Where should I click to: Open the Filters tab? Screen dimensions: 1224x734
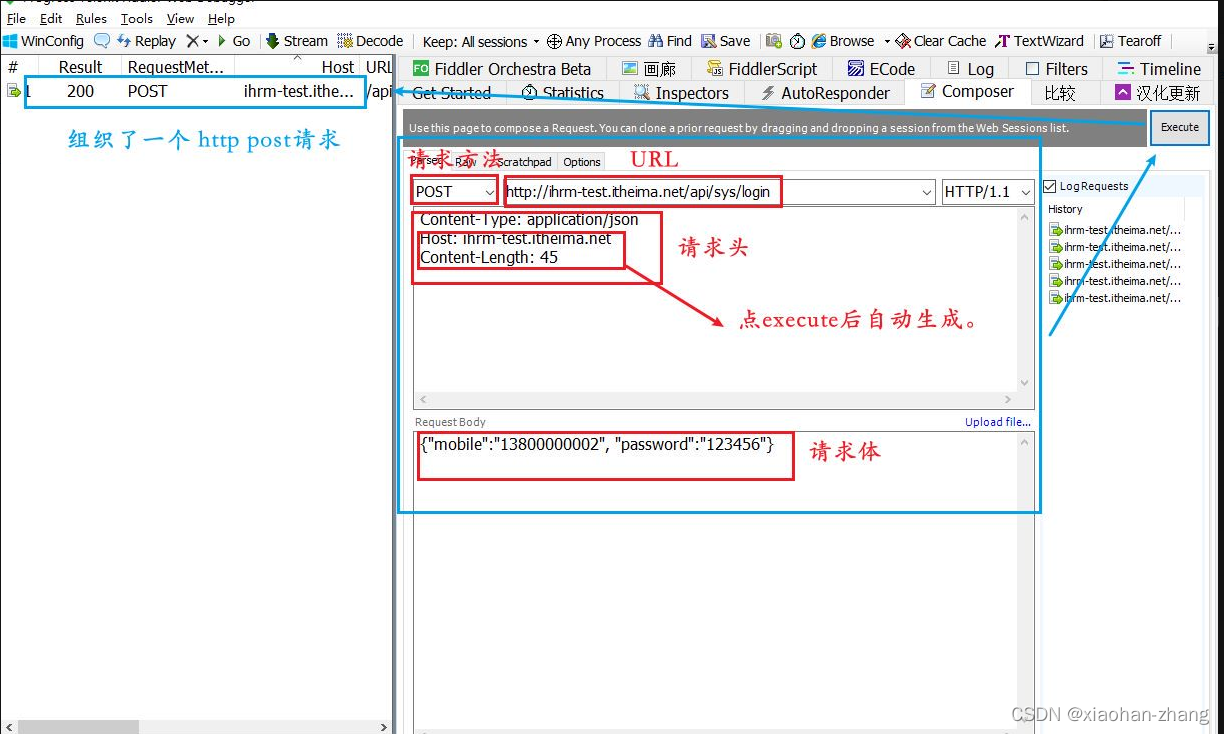point(1057,69)
